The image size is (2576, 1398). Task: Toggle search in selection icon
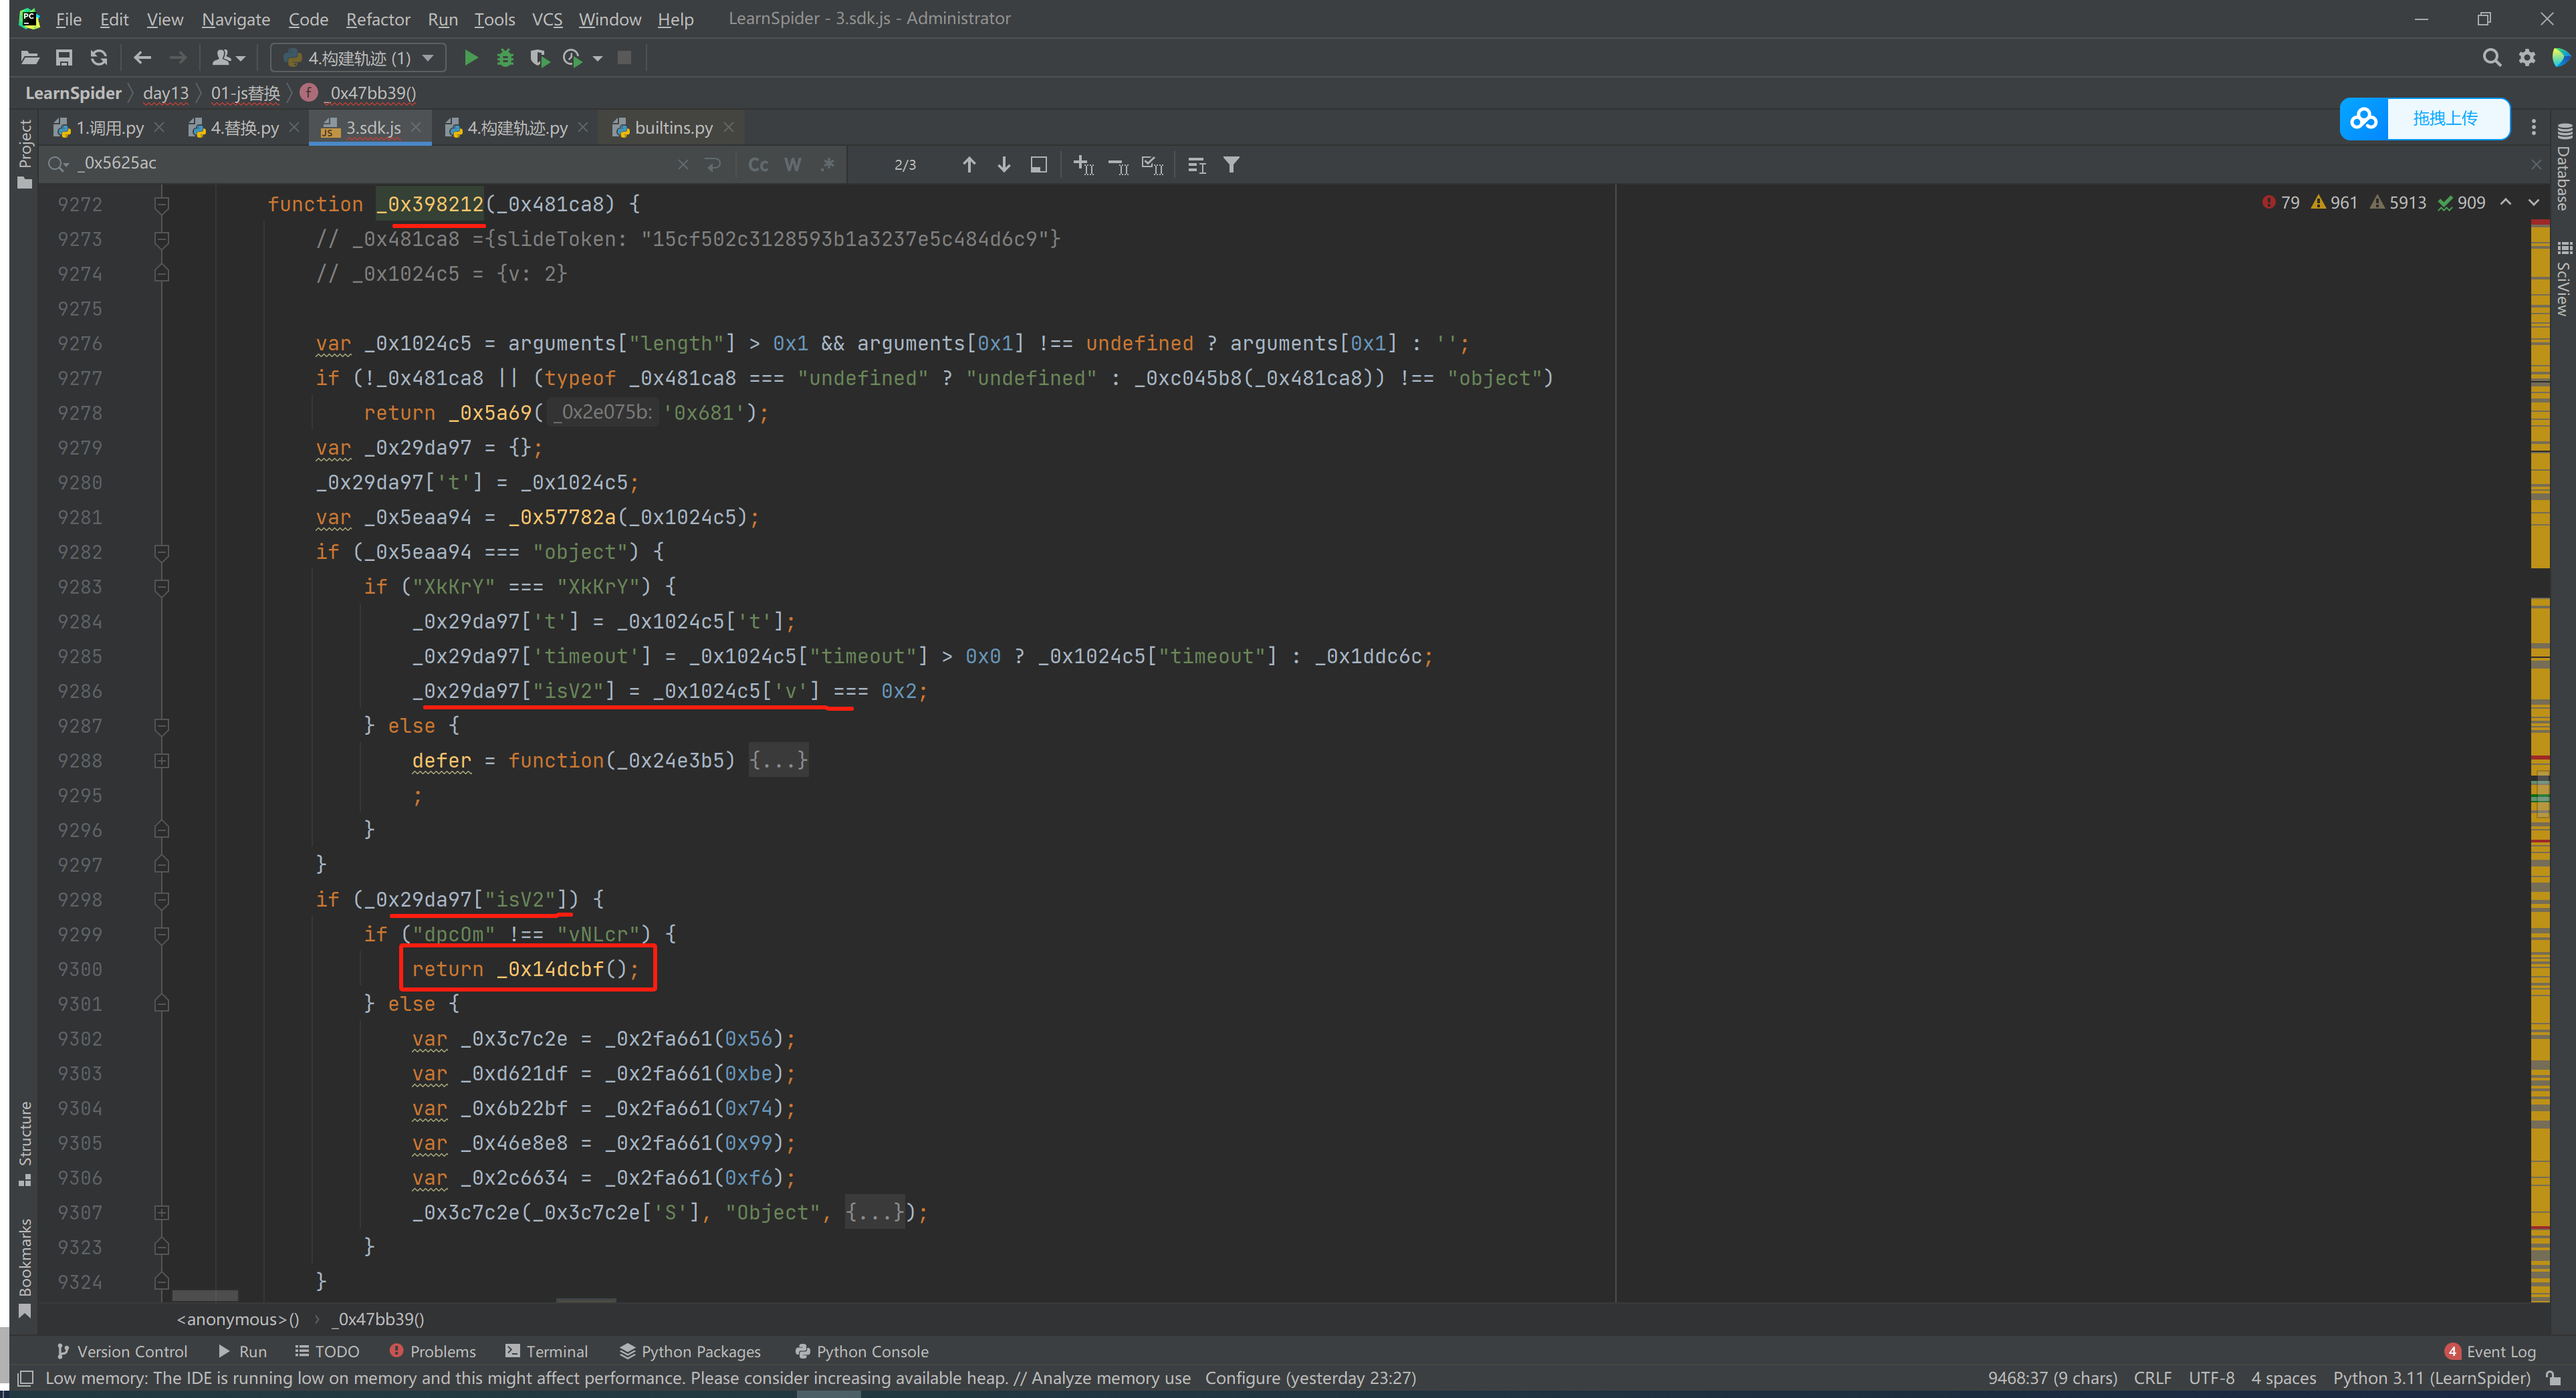pyautogui.click(x=1039, y=164)
